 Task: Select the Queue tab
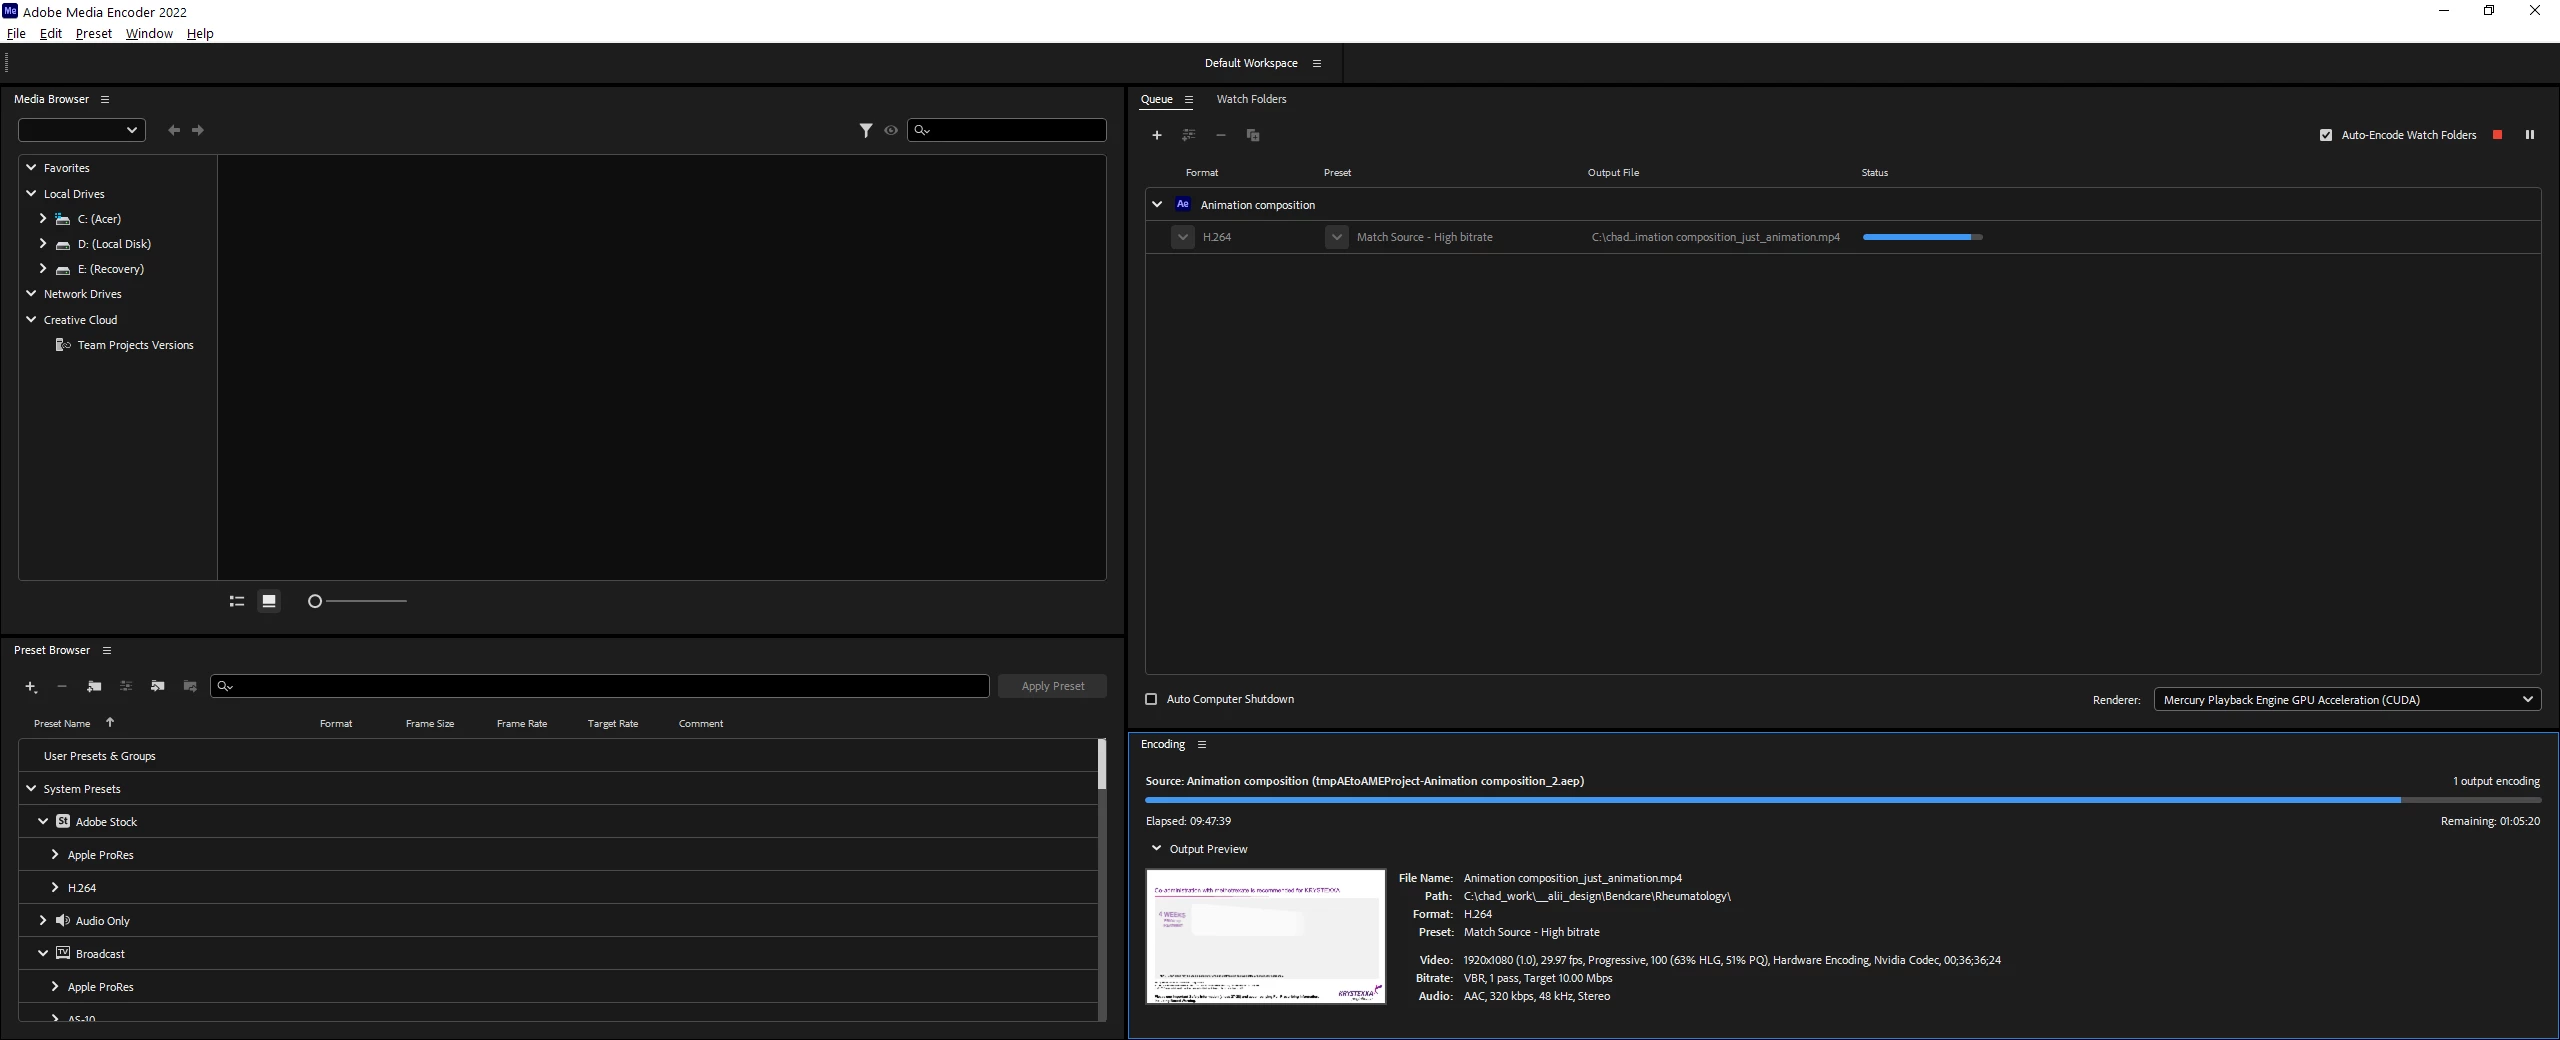(x=1157, y=99)
